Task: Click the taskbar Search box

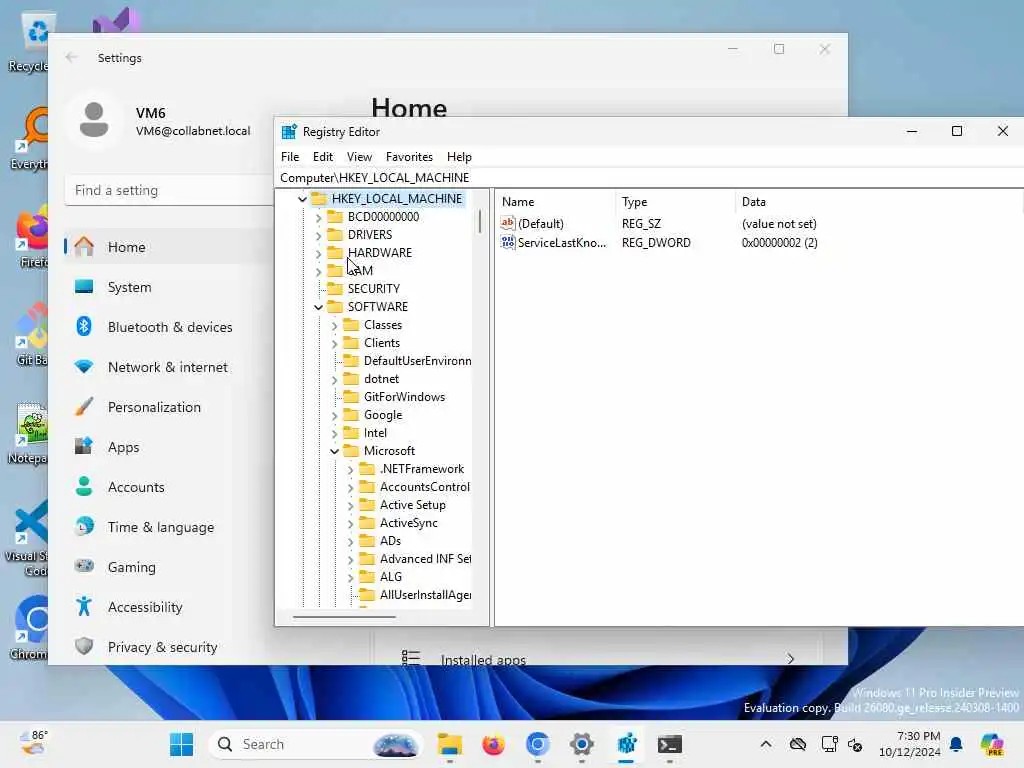Action: [316, 744]
